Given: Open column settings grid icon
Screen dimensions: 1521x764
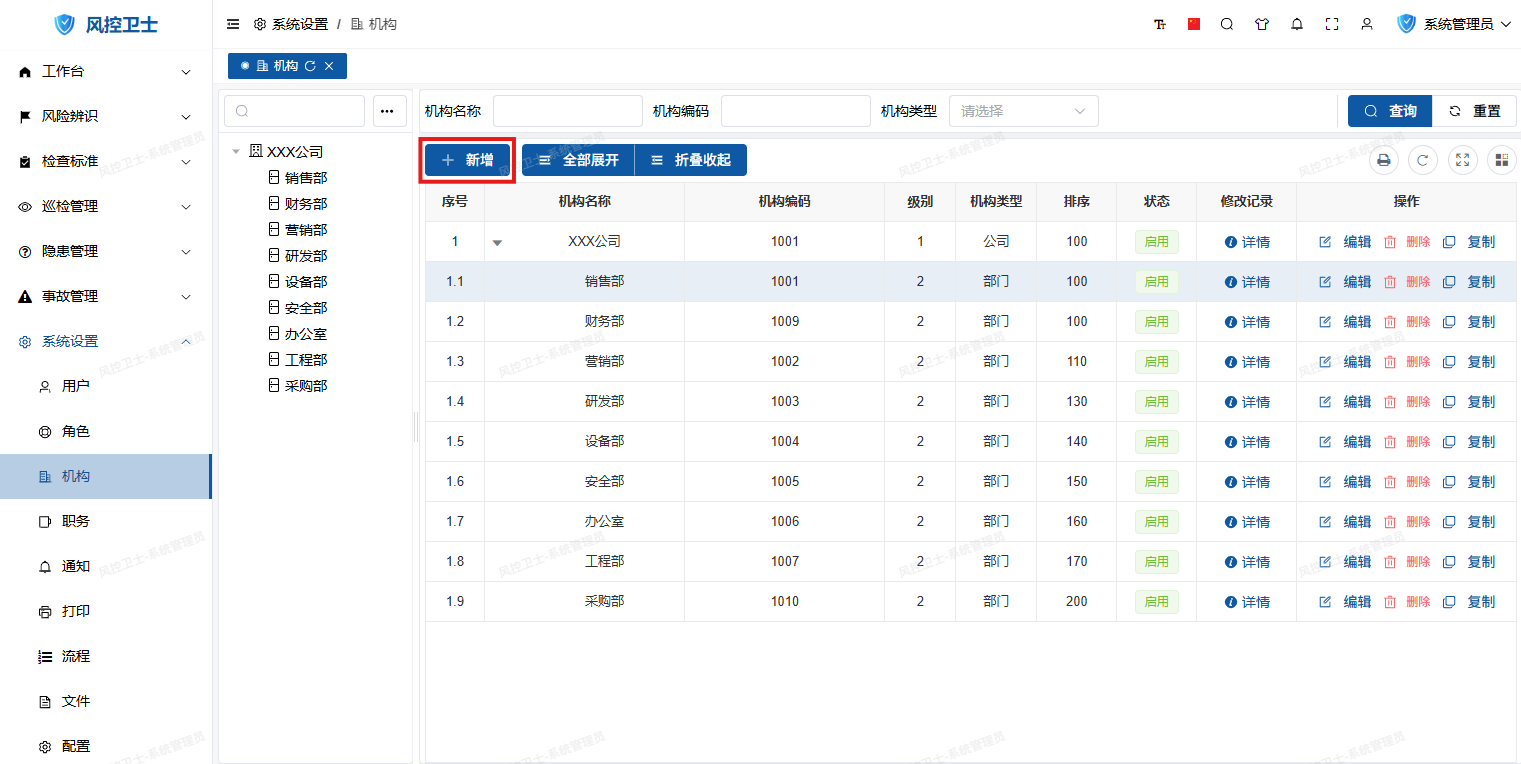Looking at the screenshot, I should (1501, 160).
